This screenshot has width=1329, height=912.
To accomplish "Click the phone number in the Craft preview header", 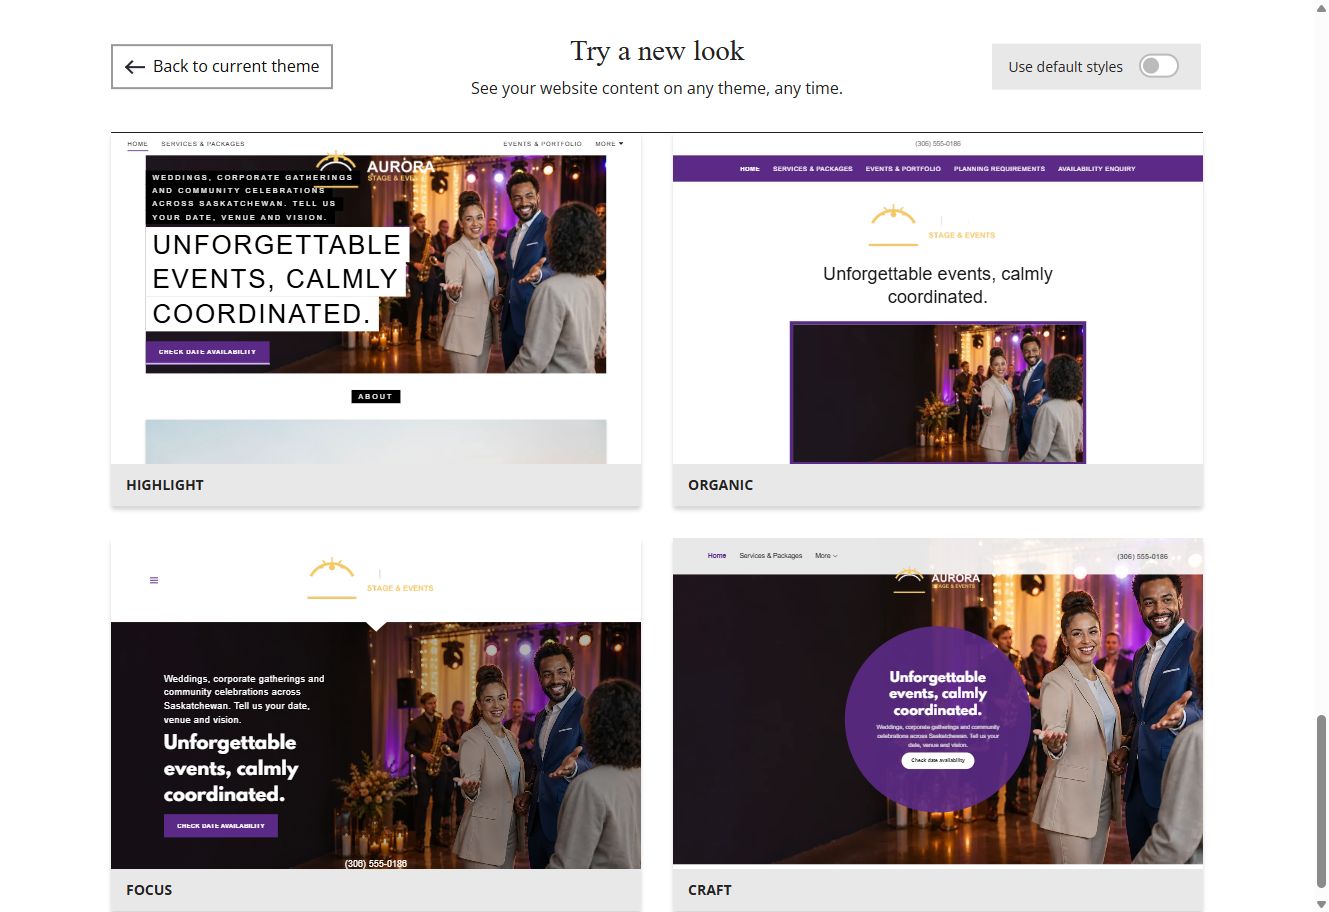I will coord(1142,556).
